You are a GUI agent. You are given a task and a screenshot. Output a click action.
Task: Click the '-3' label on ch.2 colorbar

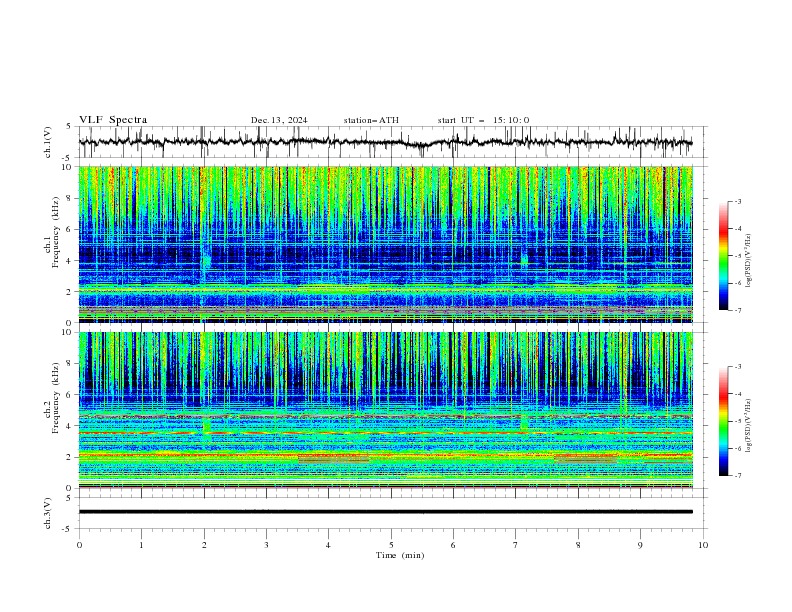[x=738, y=367]
